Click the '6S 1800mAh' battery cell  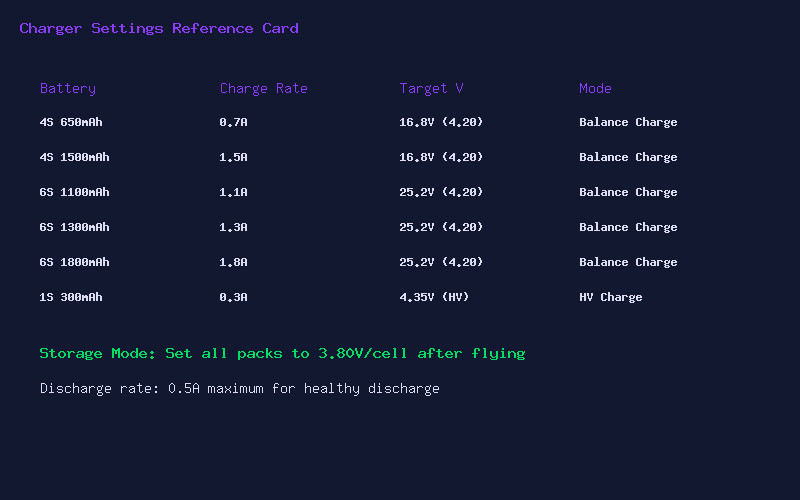[74, 262]
